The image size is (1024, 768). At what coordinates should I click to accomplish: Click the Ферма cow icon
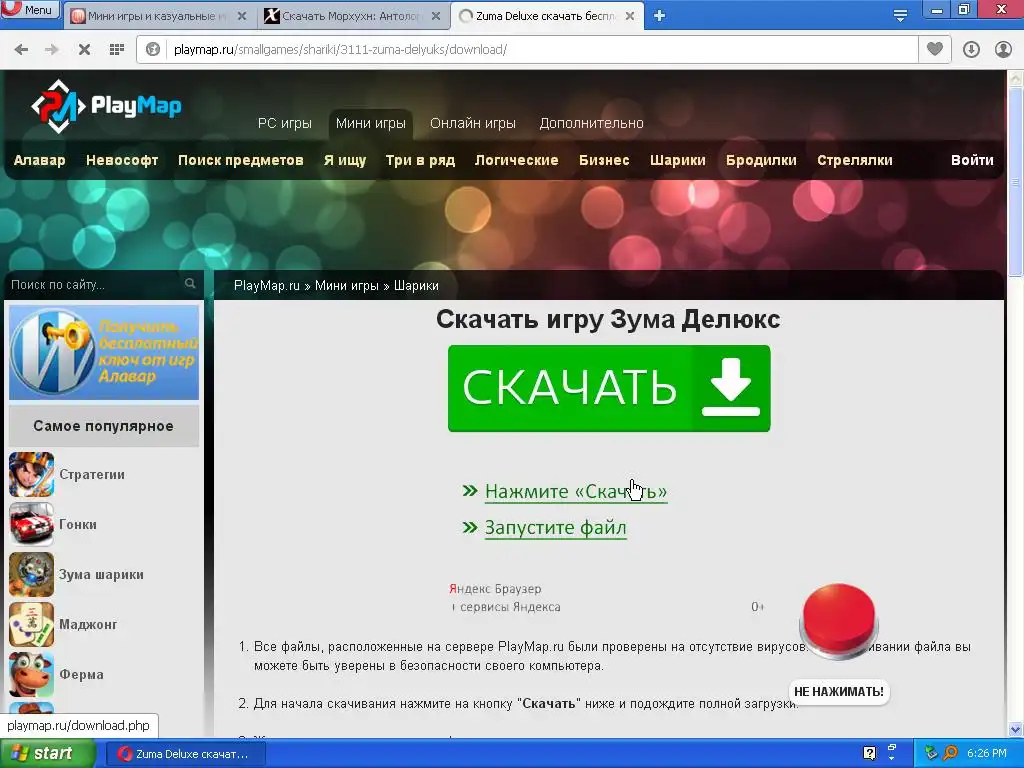(31, 675)
